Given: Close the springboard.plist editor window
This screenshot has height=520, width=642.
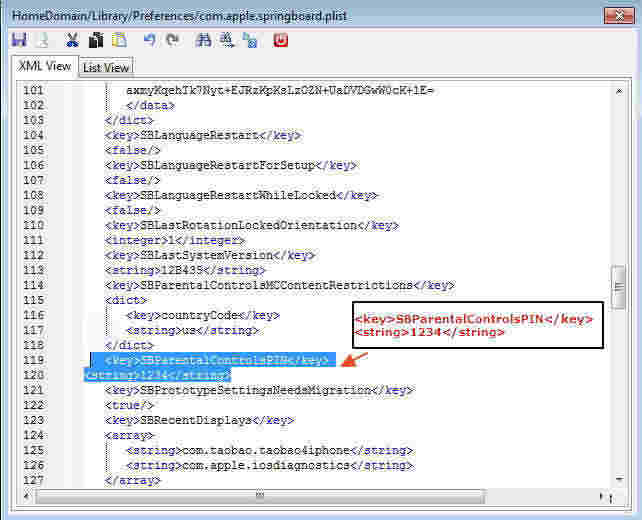Looking at the screenshot, I should tap(619, 16).
